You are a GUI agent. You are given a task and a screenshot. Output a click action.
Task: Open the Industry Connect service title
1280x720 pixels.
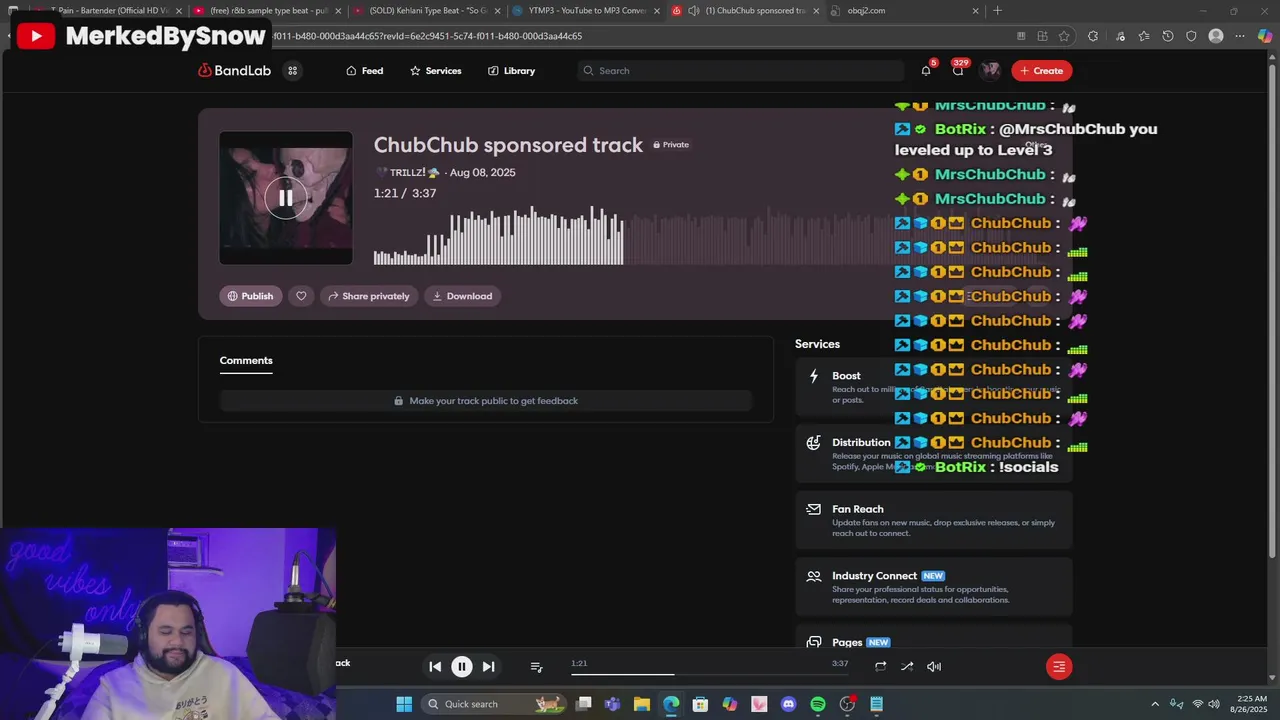pos(875,576)
